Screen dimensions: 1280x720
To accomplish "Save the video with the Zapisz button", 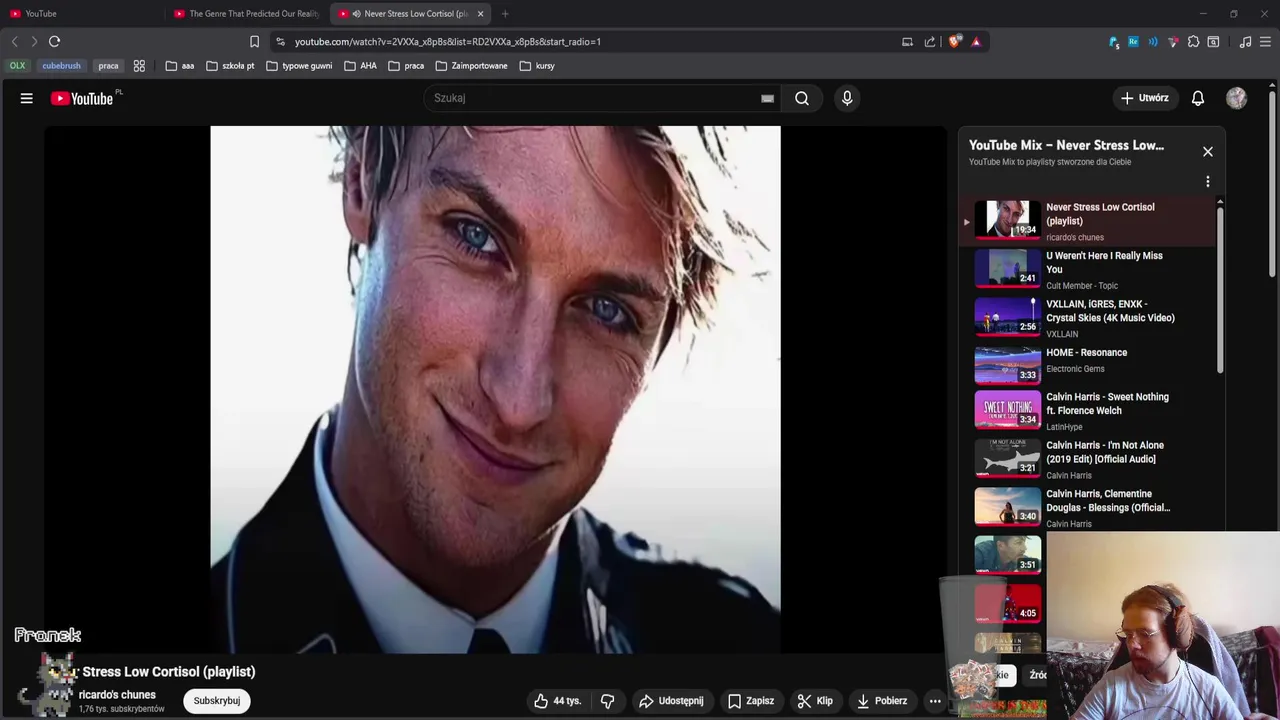I will tap(751, 701).
